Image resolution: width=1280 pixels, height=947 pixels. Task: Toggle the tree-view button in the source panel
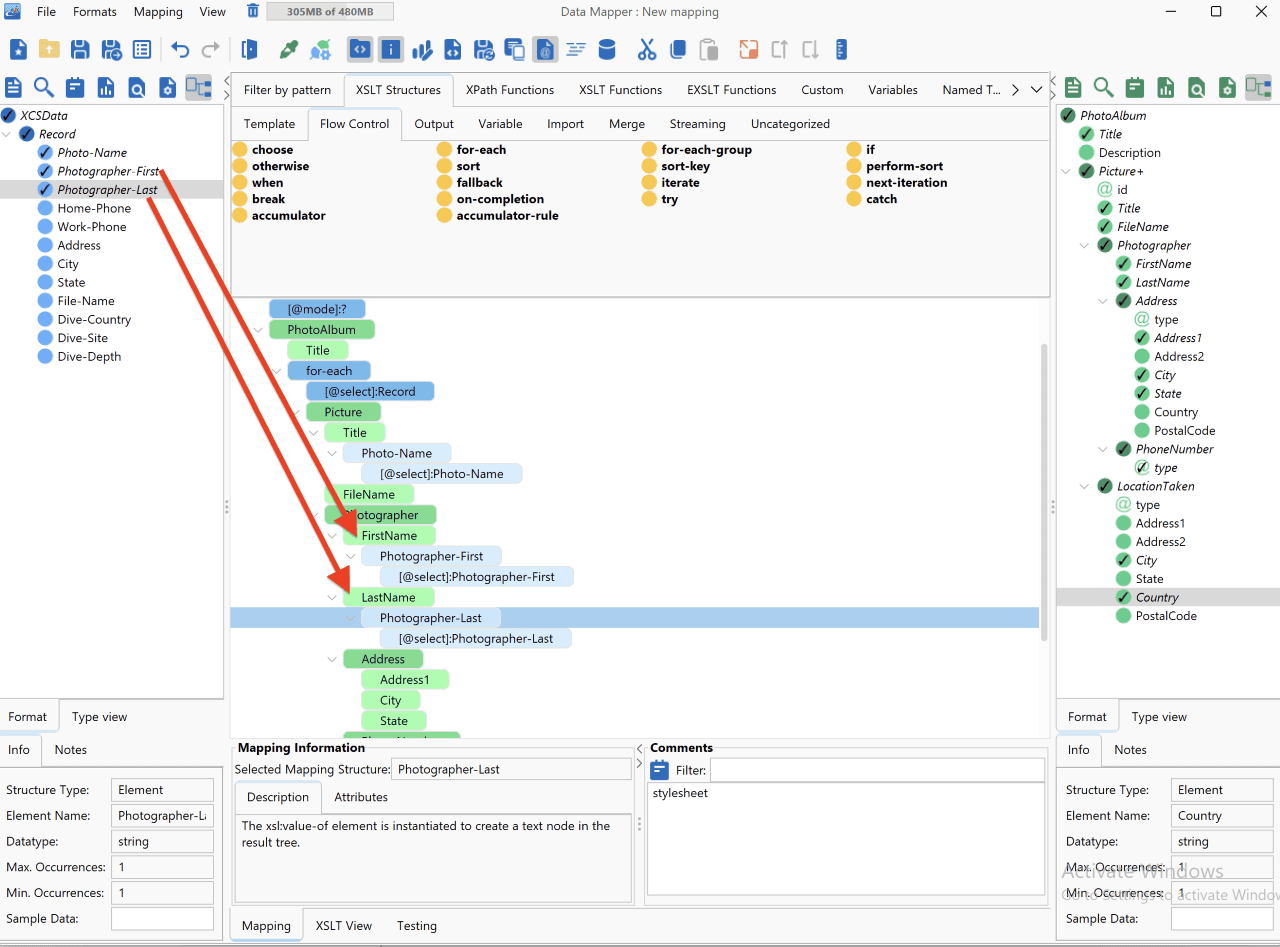[199, 87]
